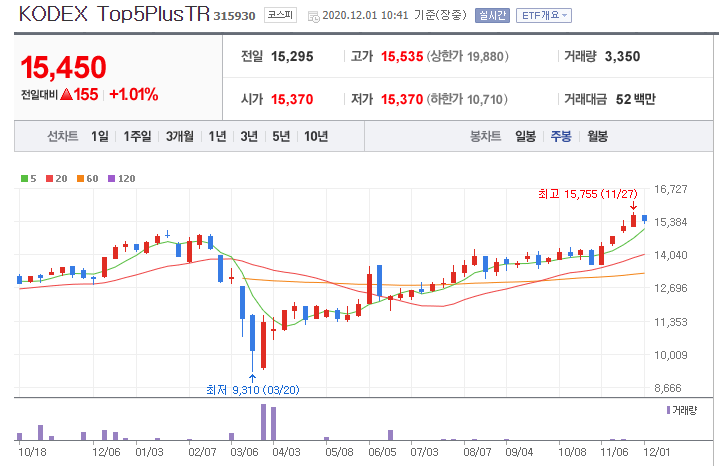Click the 상한가 19,880 text
The height and width of the screenshot is (466, 719).
pos(468,56)
